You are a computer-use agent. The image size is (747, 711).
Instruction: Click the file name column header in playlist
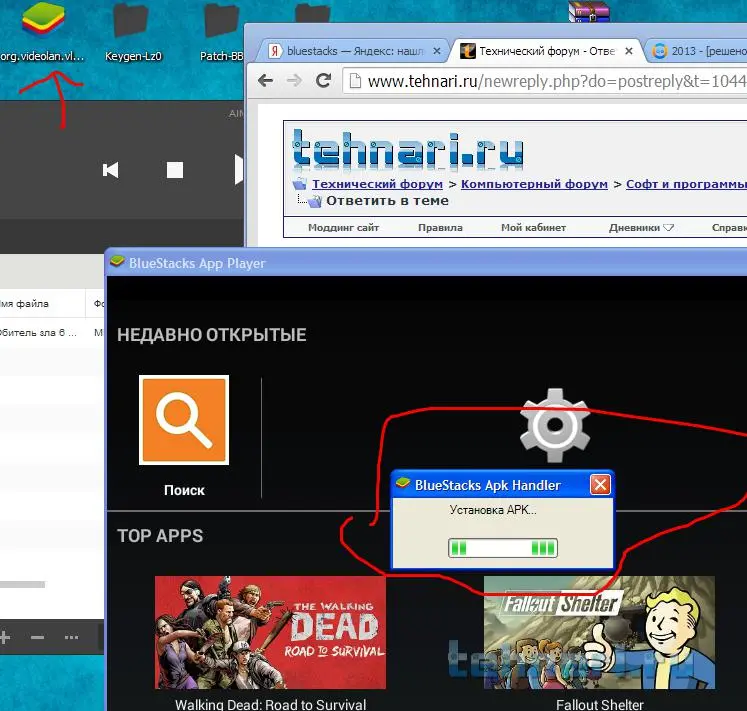(x=42, y=304)
